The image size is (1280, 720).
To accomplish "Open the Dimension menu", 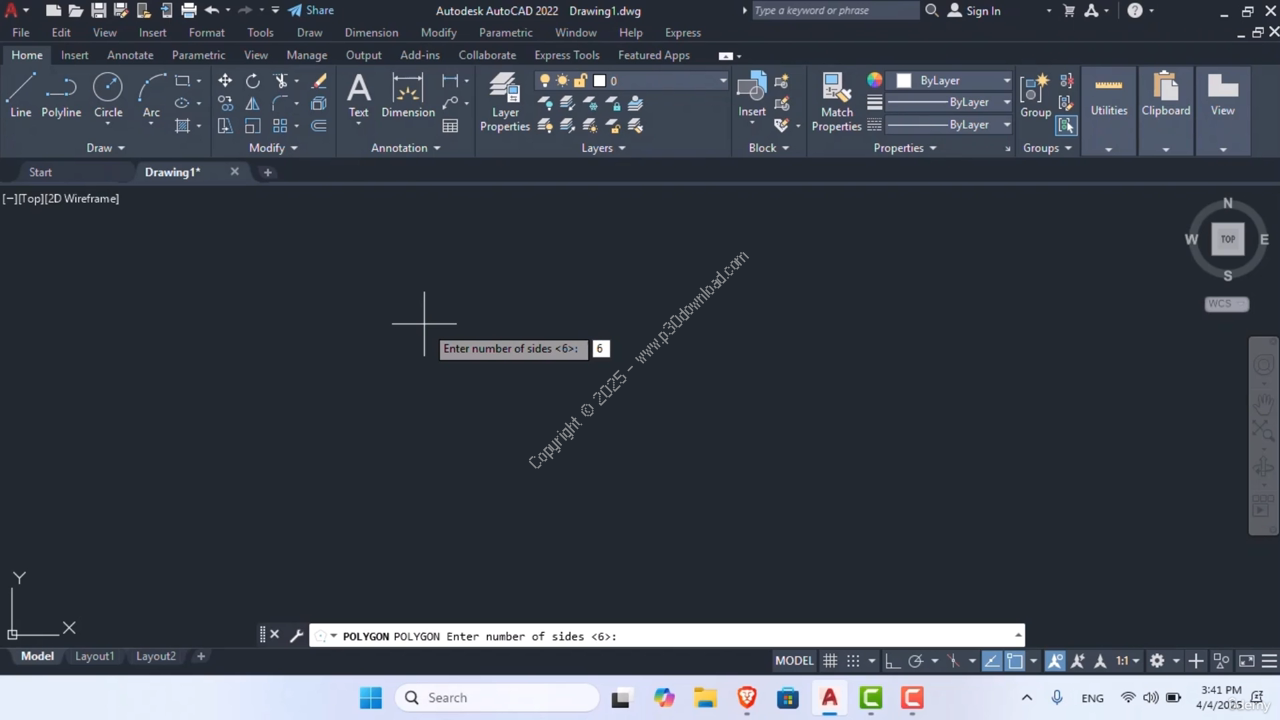I will tap(371, 33).
